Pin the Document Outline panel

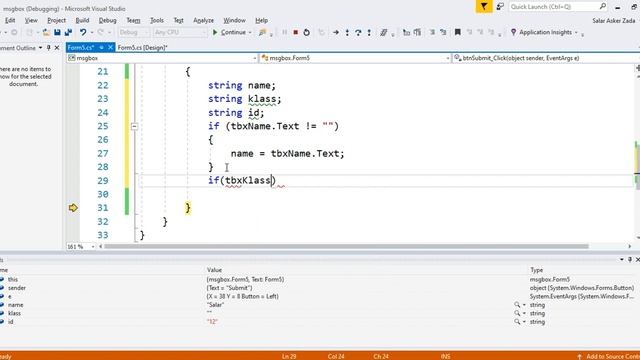click(x=49, y=48)
